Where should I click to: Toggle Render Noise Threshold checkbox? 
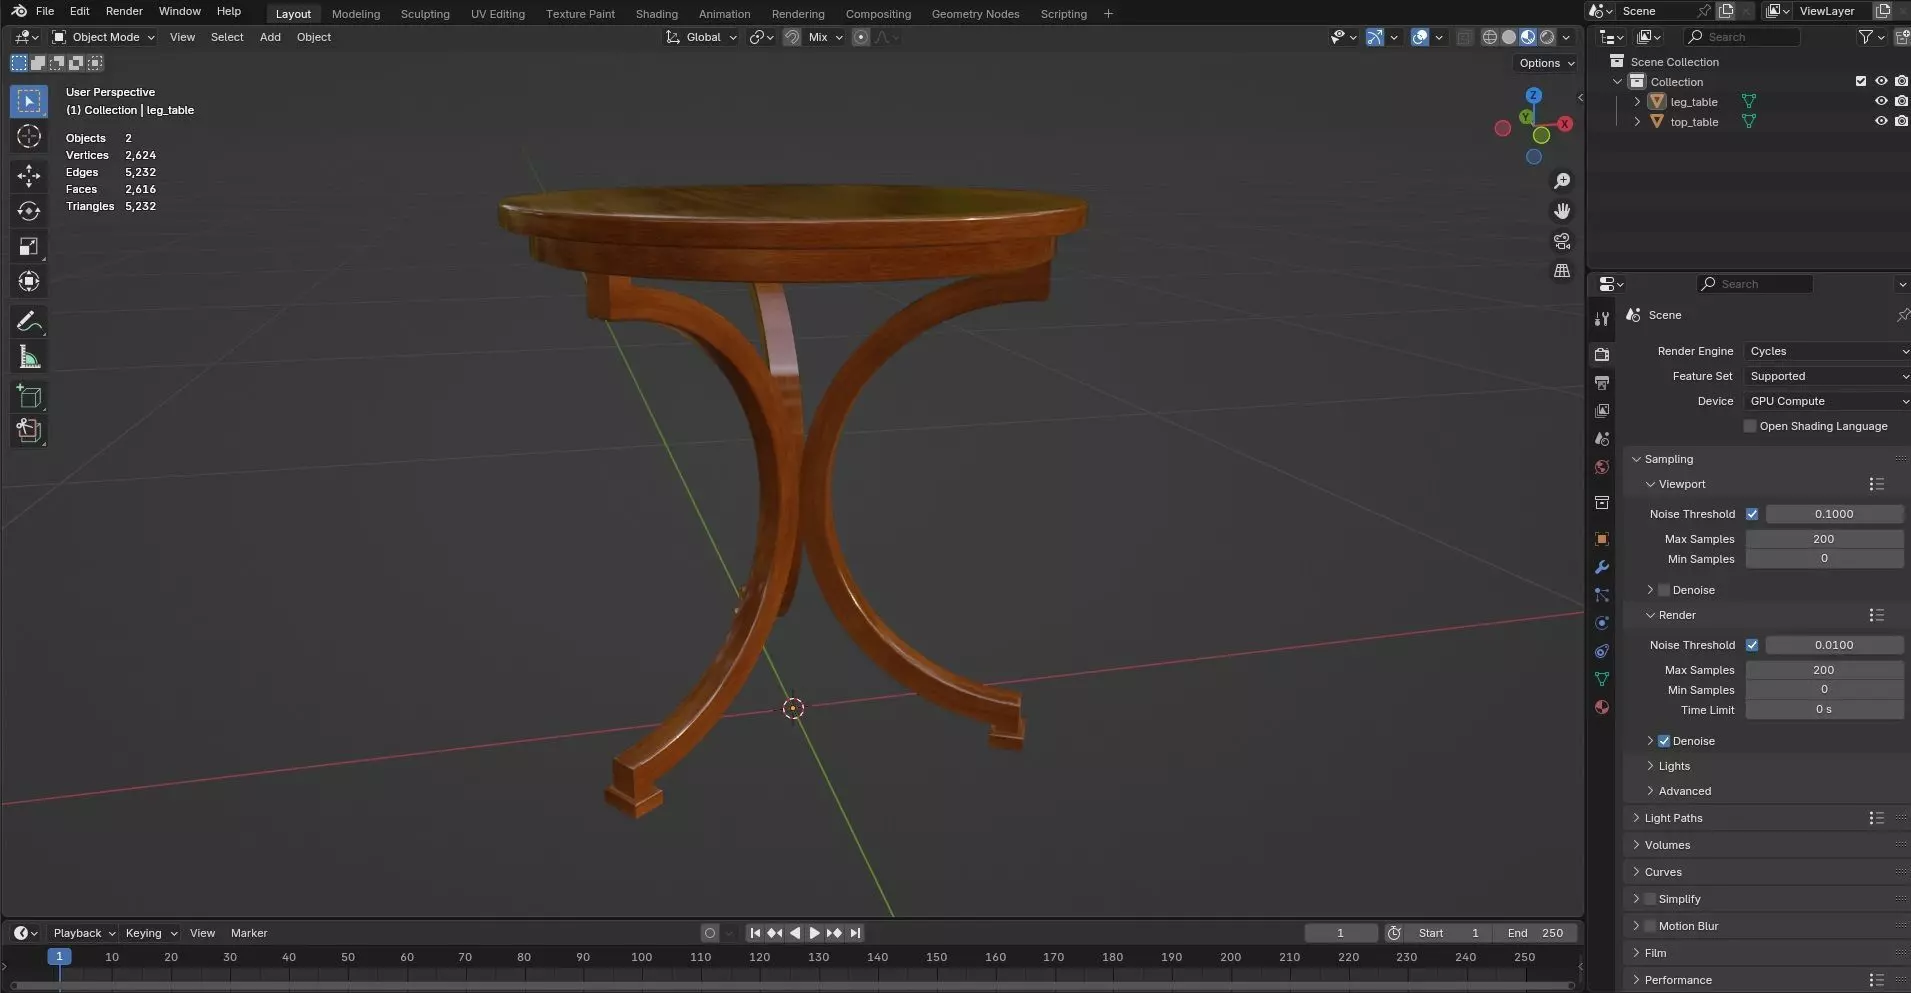click(x=1752, y=645)
